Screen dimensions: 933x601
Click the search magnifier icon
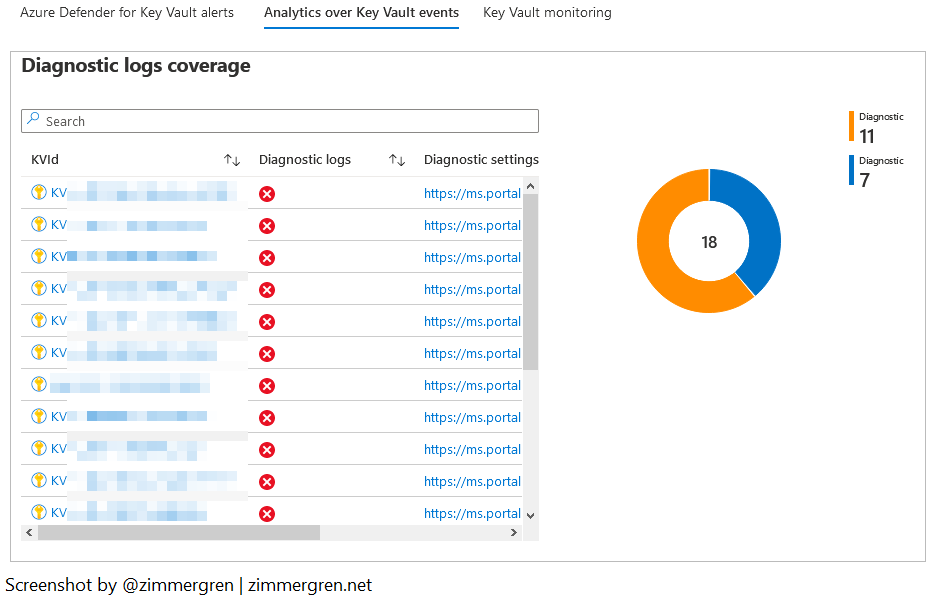(33, 121)
